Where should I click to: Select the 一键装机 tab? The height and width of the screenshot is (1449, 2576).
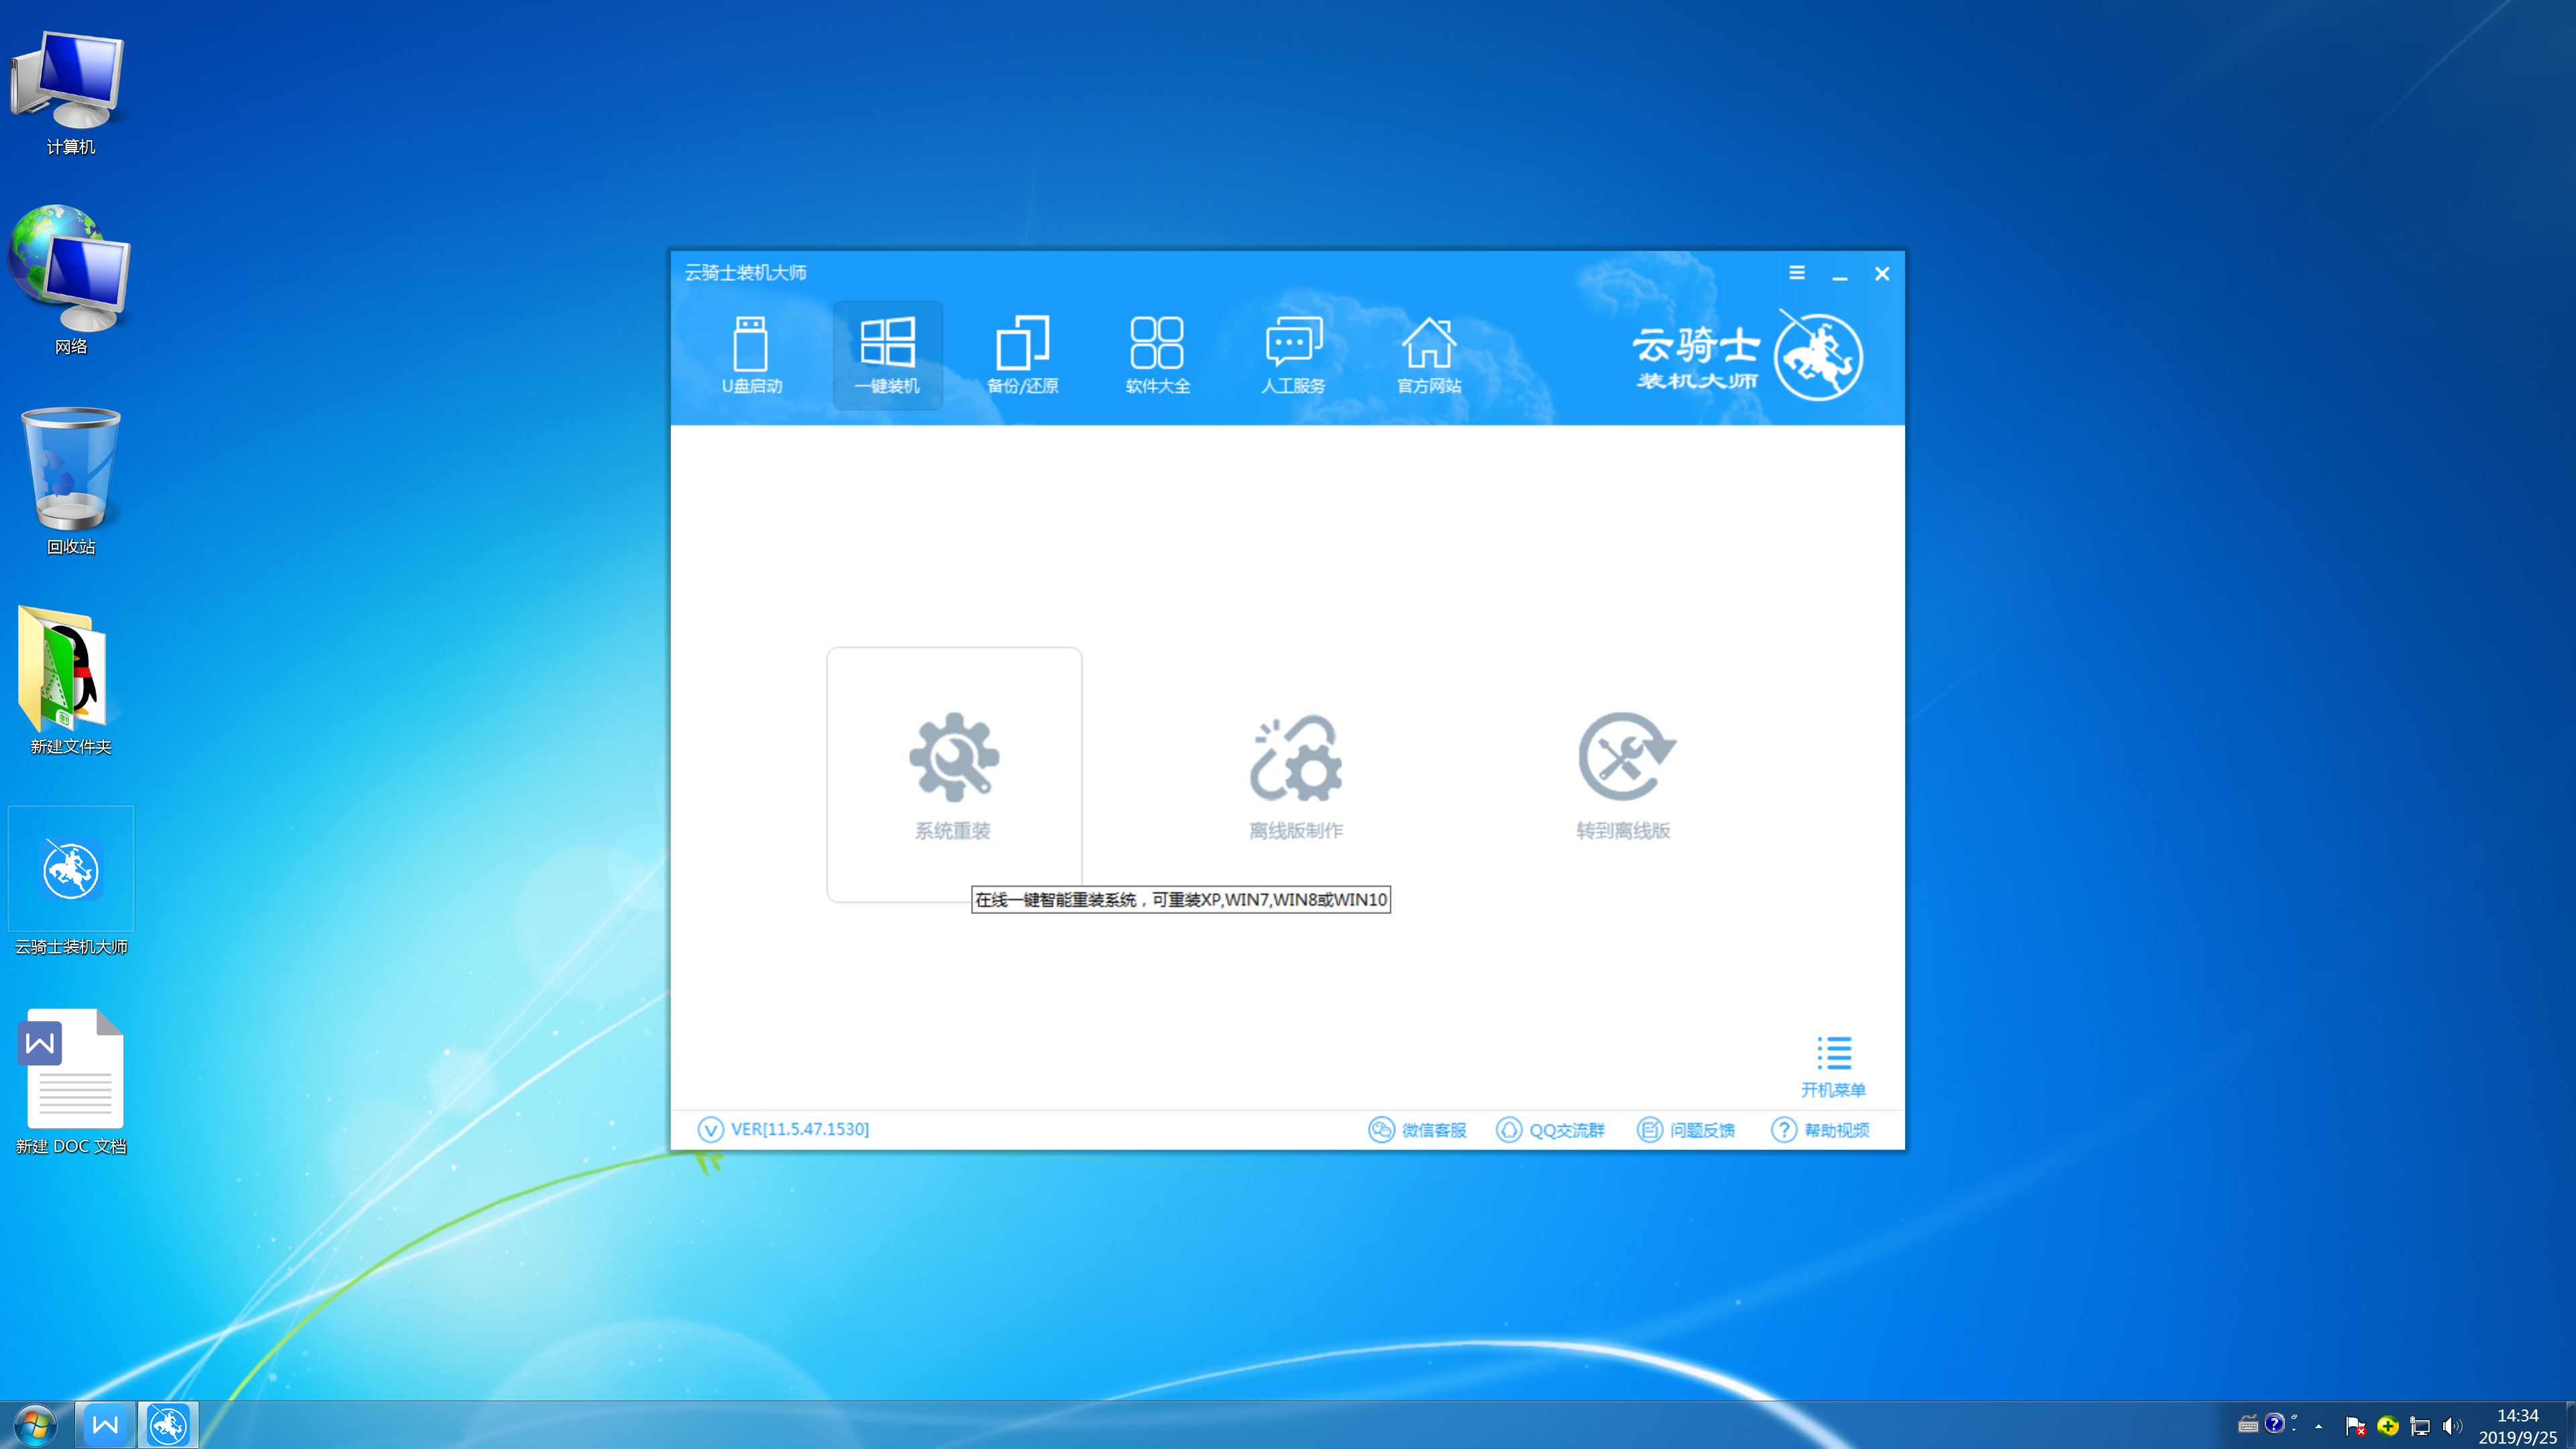(887, 355)
